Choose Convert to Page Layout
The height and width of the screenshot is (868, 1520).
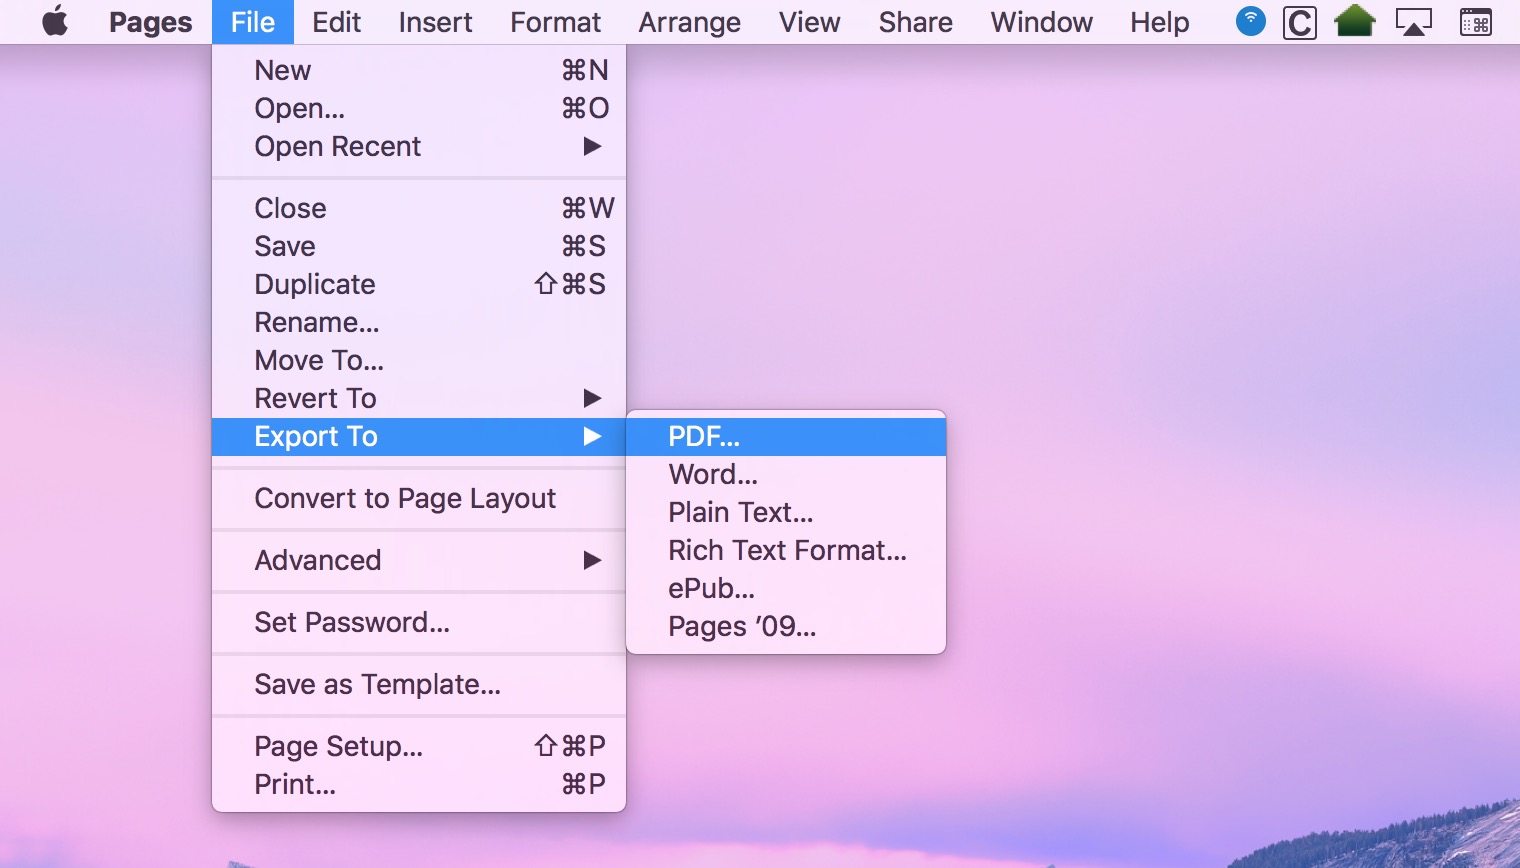[419, 498]
